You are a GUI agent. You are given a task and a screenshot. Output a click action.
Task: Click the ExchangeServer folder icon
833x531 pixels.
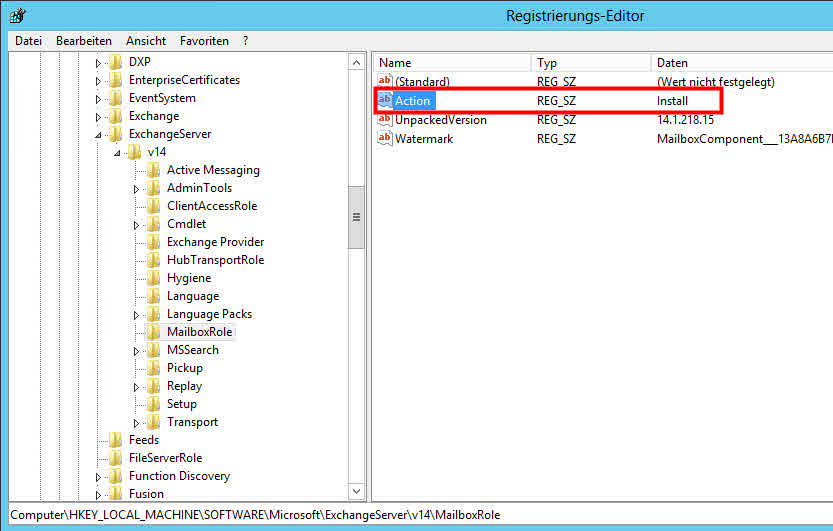pos(115,134)
